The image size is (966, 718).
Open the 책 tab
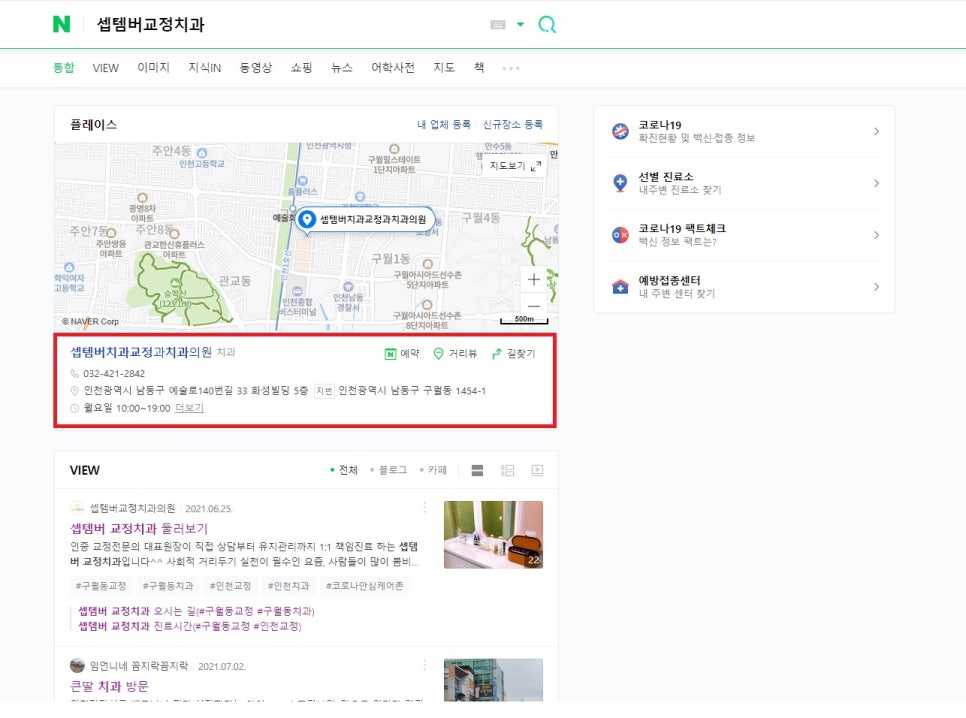point(479,67)
